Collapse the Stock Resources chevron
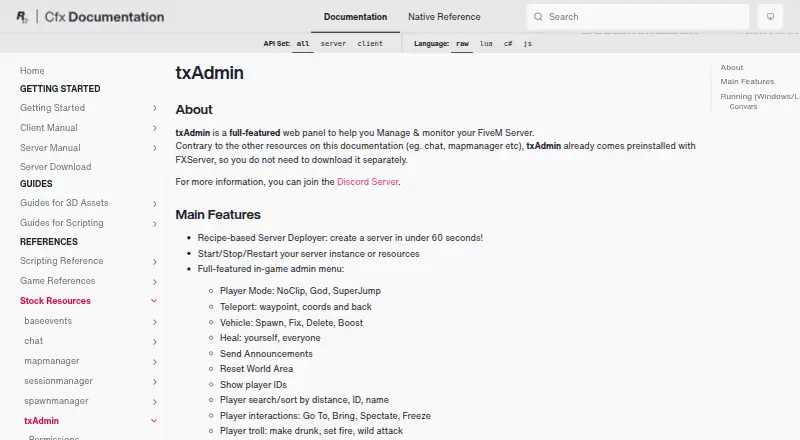Screen dimensions: 800x440 tap(154, 301)
